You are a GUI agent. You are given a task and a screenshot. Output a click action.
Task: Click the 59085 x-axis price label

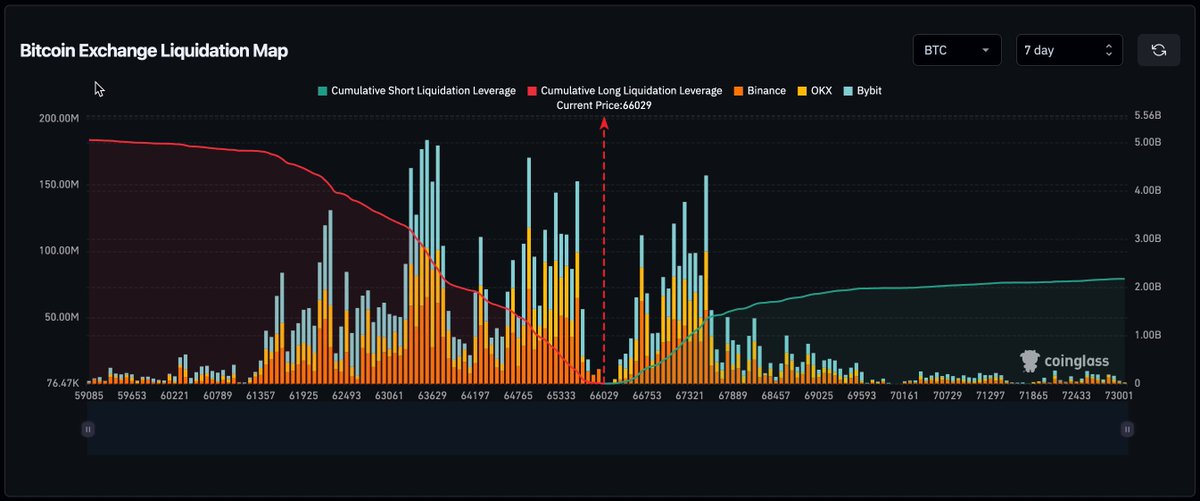pyautogui.click(x=90, y=397)
